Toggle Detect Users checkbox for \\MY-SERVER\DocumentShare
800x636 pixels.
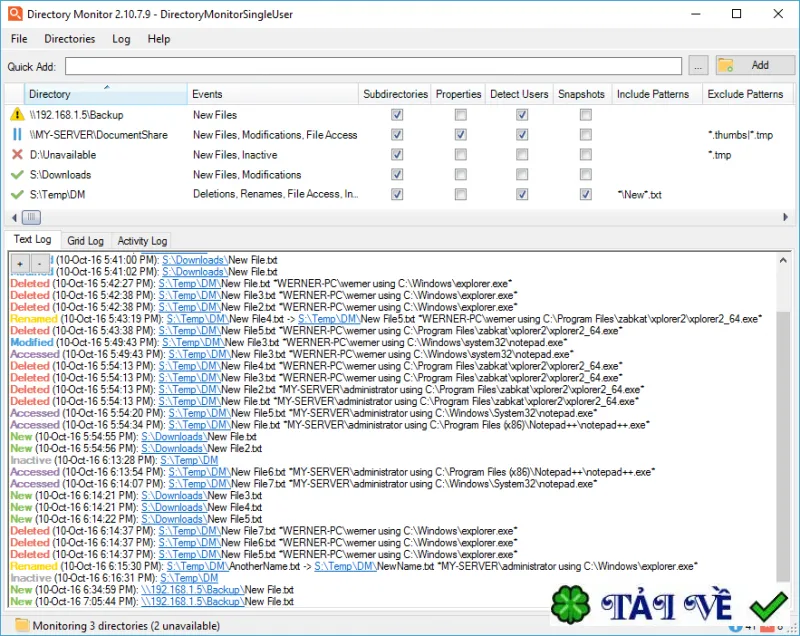[x=521, y=135]
